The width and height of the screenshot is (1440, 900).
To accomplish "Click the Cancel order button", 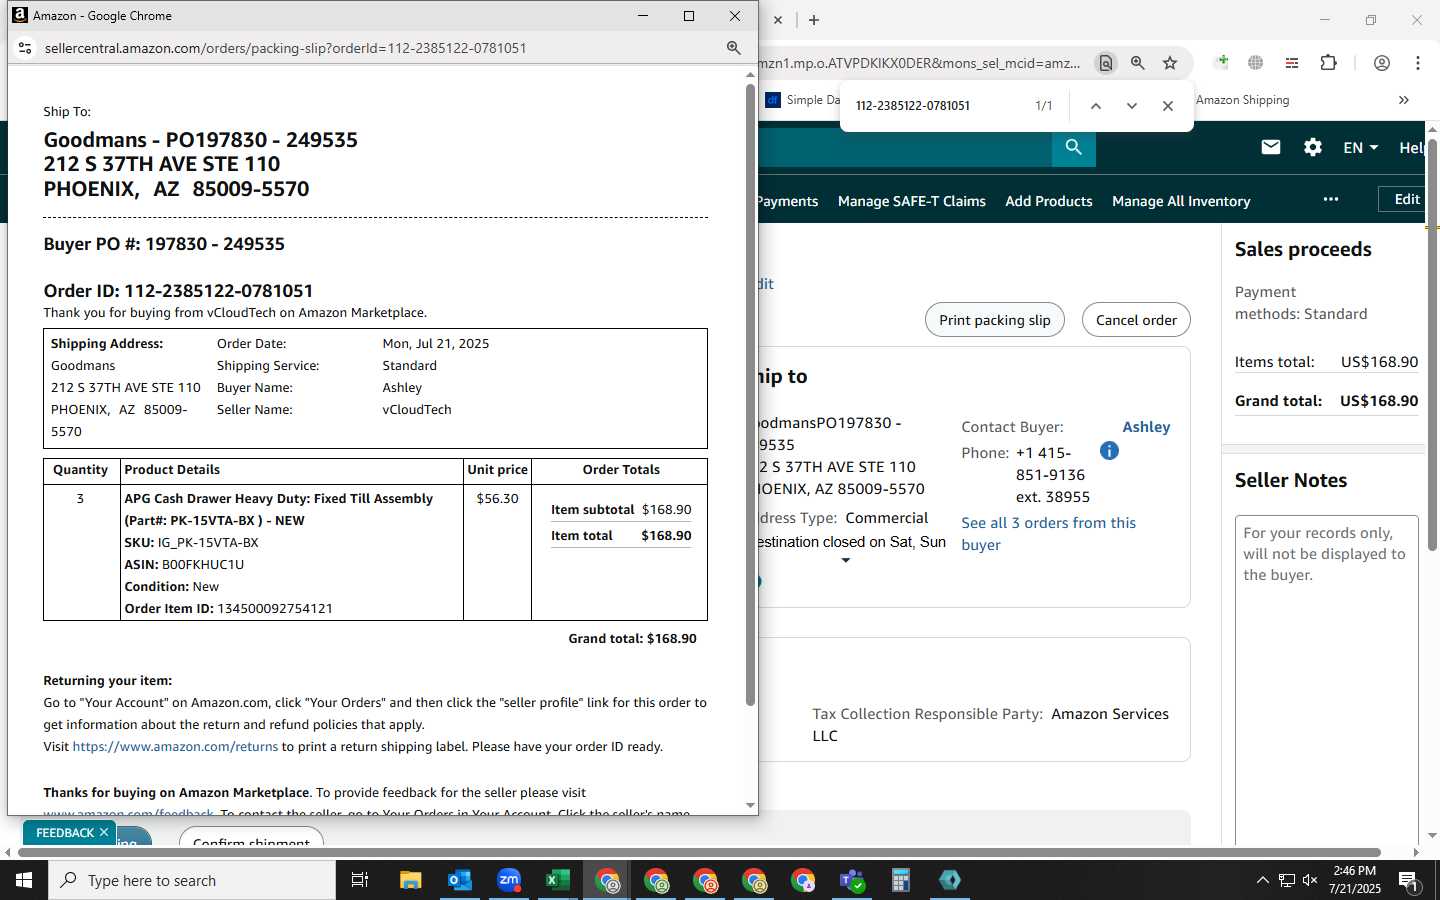I will pyautogui.click(x=1136, y=320).
